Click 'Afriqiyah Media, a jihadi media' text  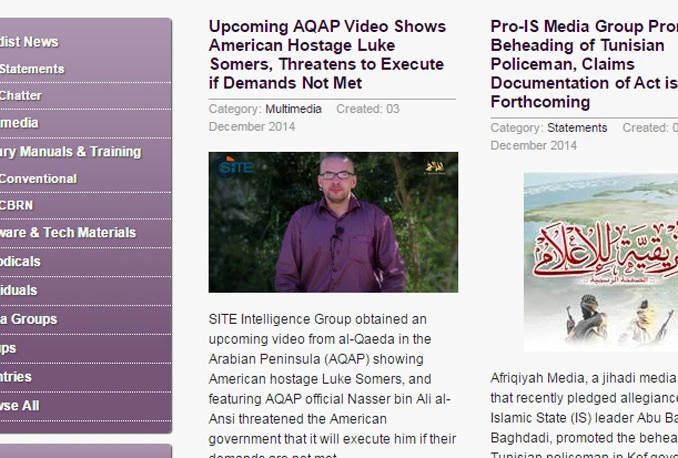pos(584,378)
